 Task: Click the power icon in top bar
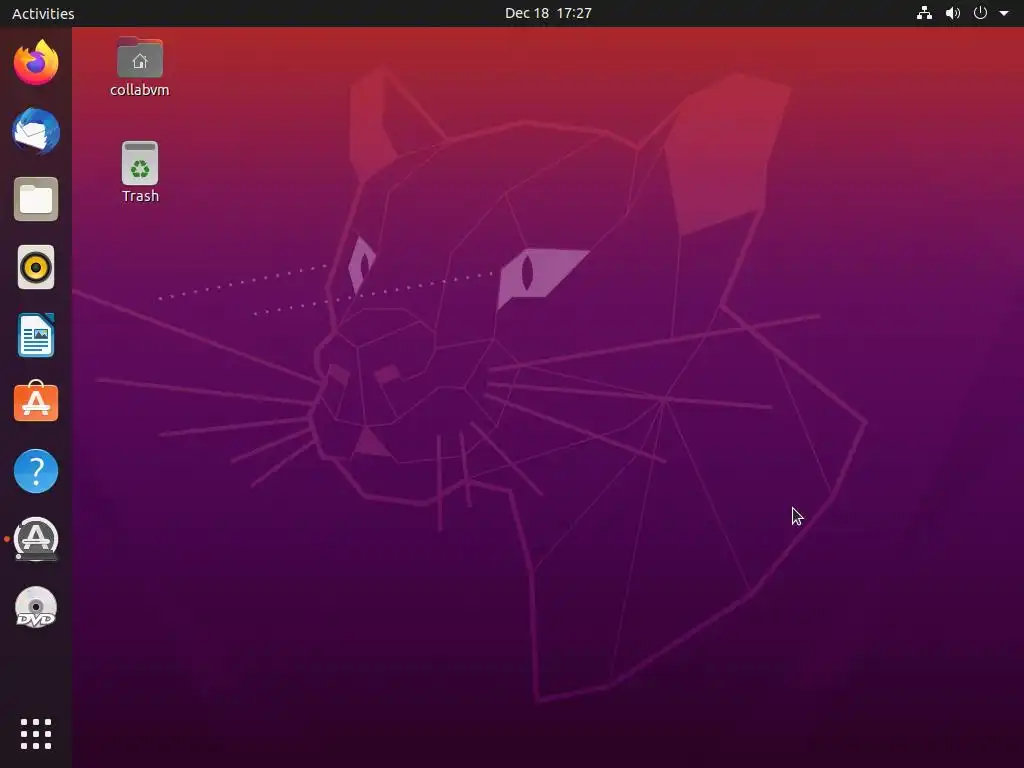[980, 13]
